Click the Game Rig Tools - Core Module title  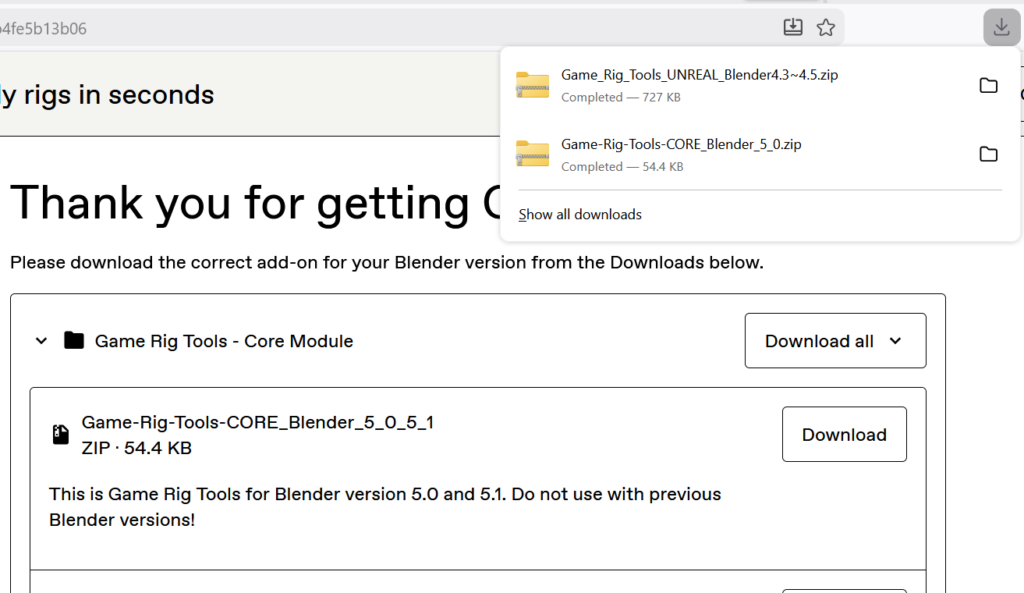coord(223,341)
